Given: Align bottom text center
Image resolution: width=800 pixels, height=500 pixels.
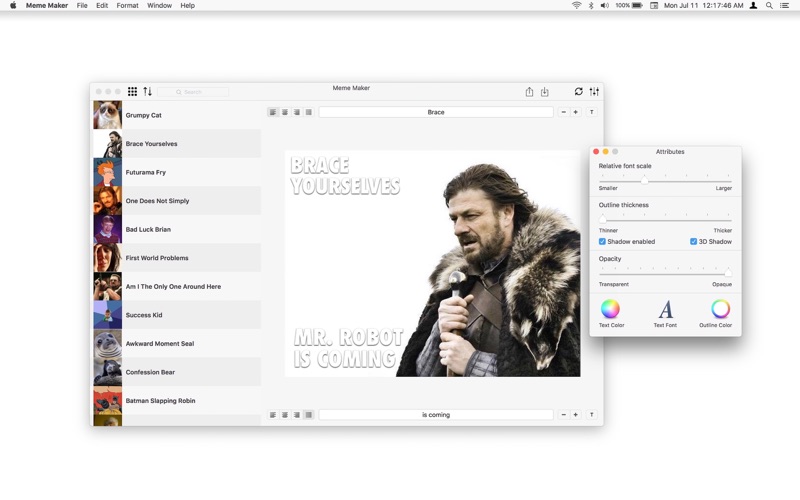Looking at the screenshot, I should click(x=285, y=415).
